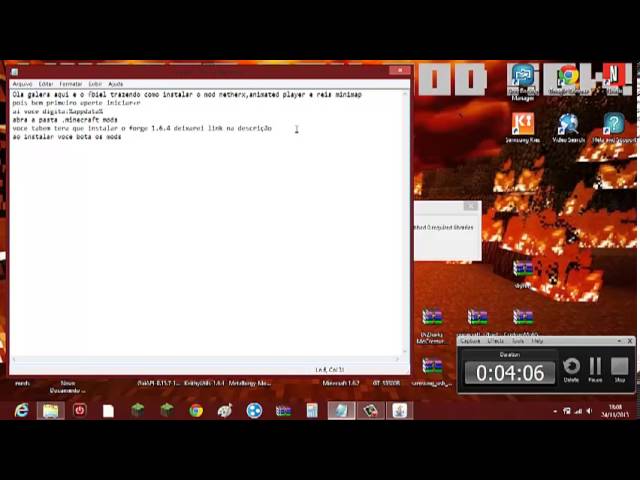Click the Notepad title bar icon

(x=15, y=72)
